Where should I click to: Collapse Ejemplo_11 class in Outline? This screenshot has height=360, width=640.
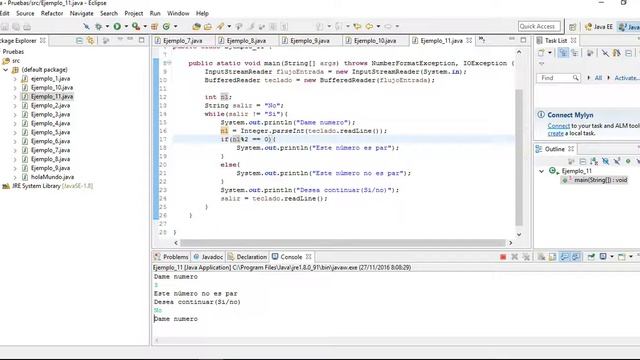(542, 171)
